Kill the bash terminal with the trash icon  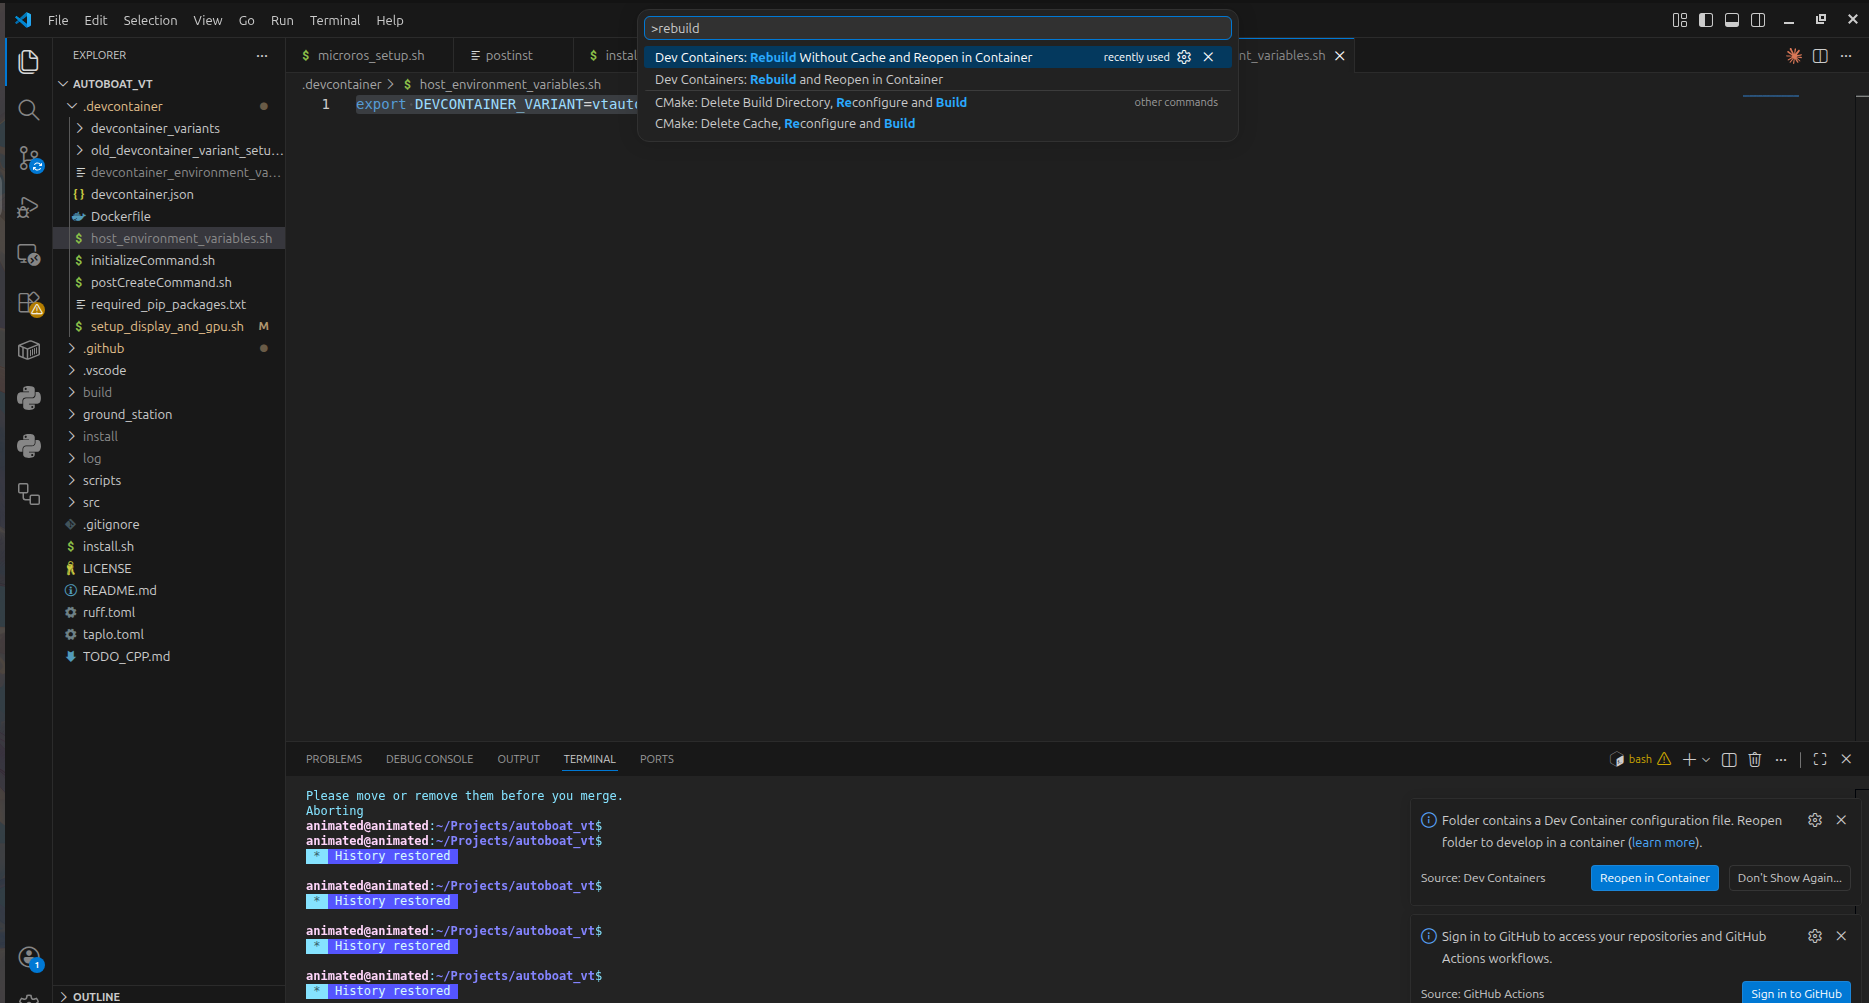click(1754, 759)
